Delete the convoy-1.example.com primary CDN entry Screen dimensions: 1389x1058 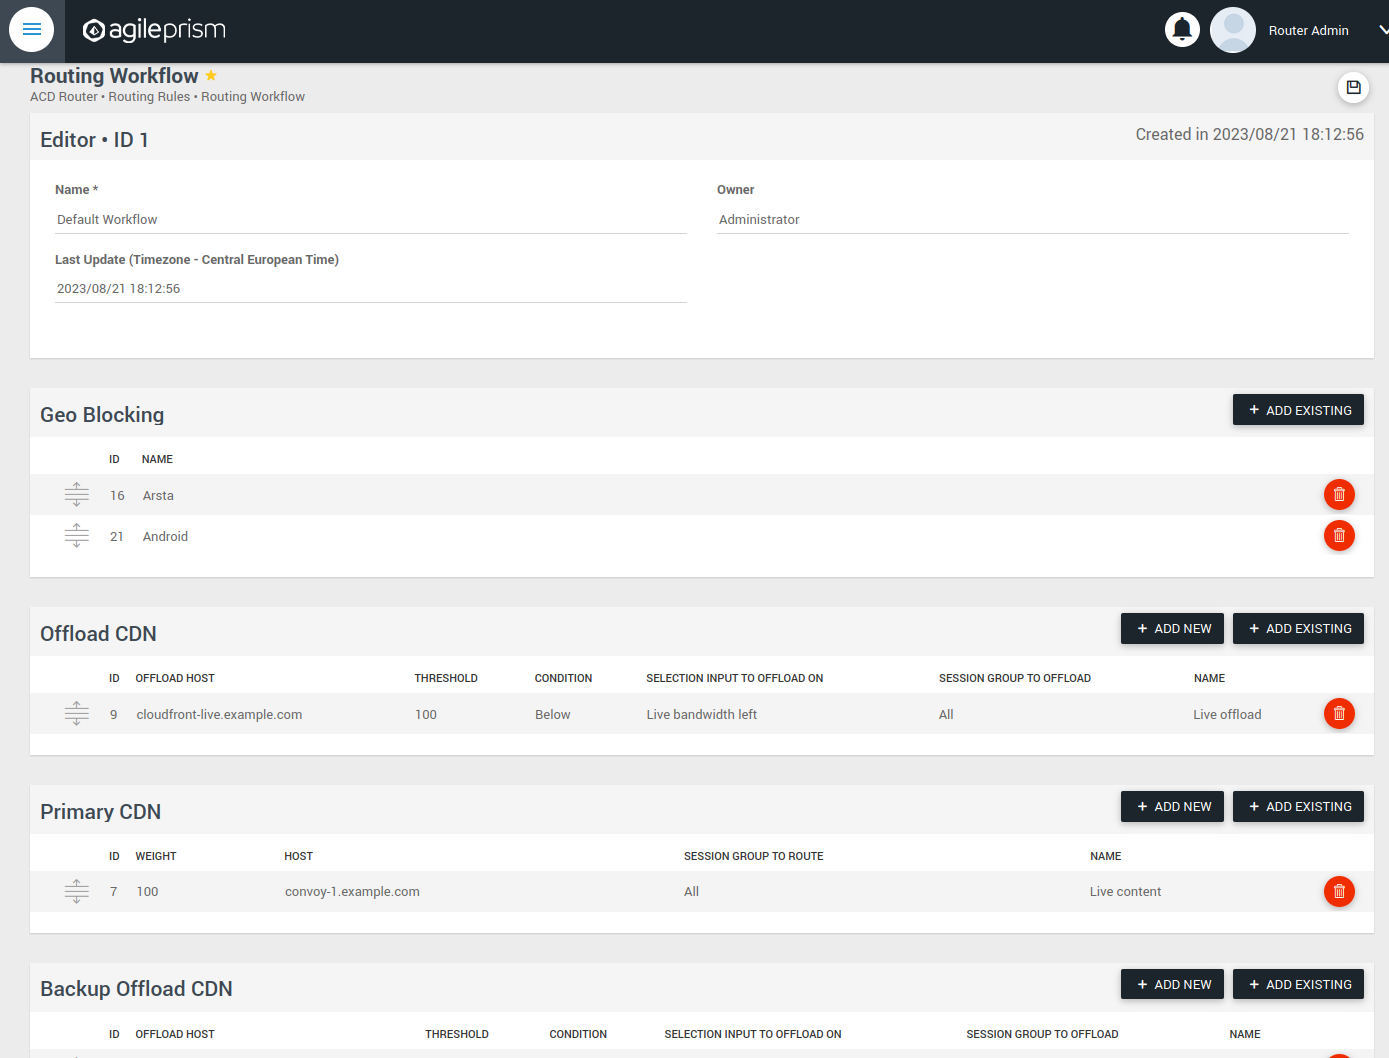[1339, 891]
